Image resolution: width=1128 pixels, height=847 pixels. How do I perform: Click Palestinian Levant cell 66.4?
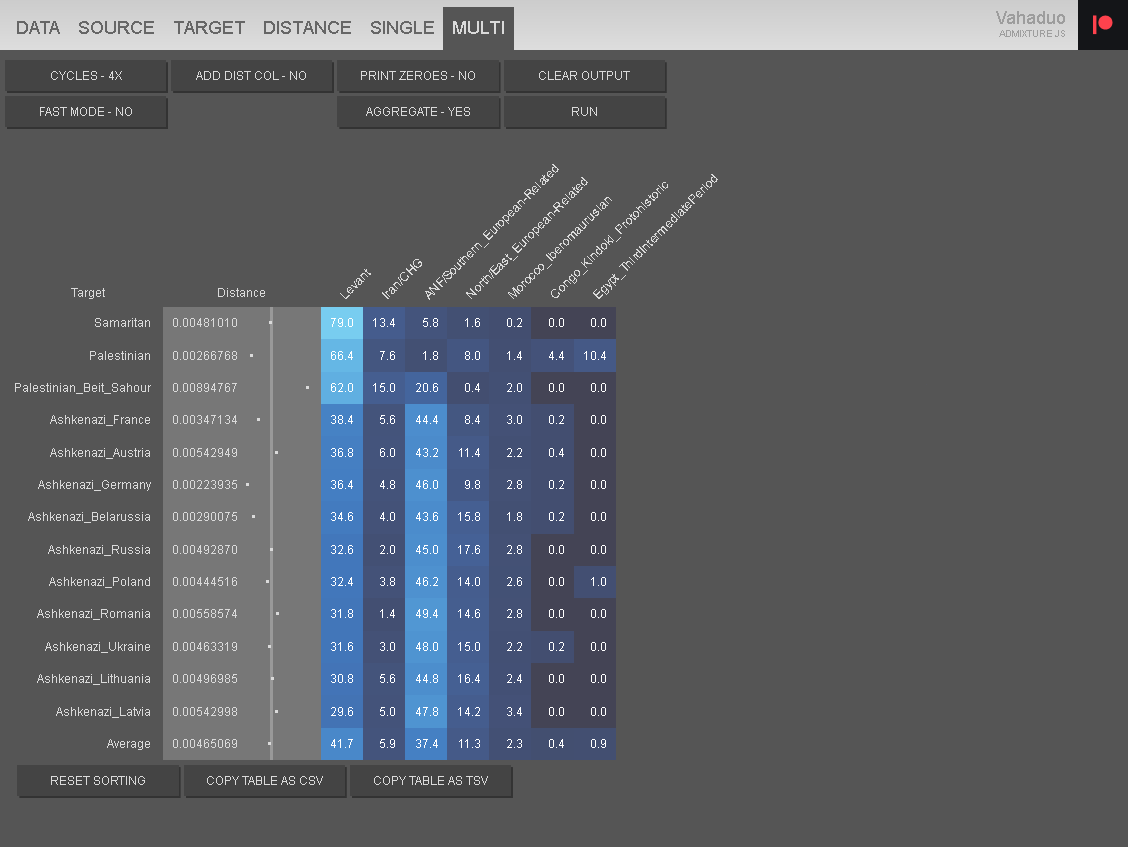(342, 355)
